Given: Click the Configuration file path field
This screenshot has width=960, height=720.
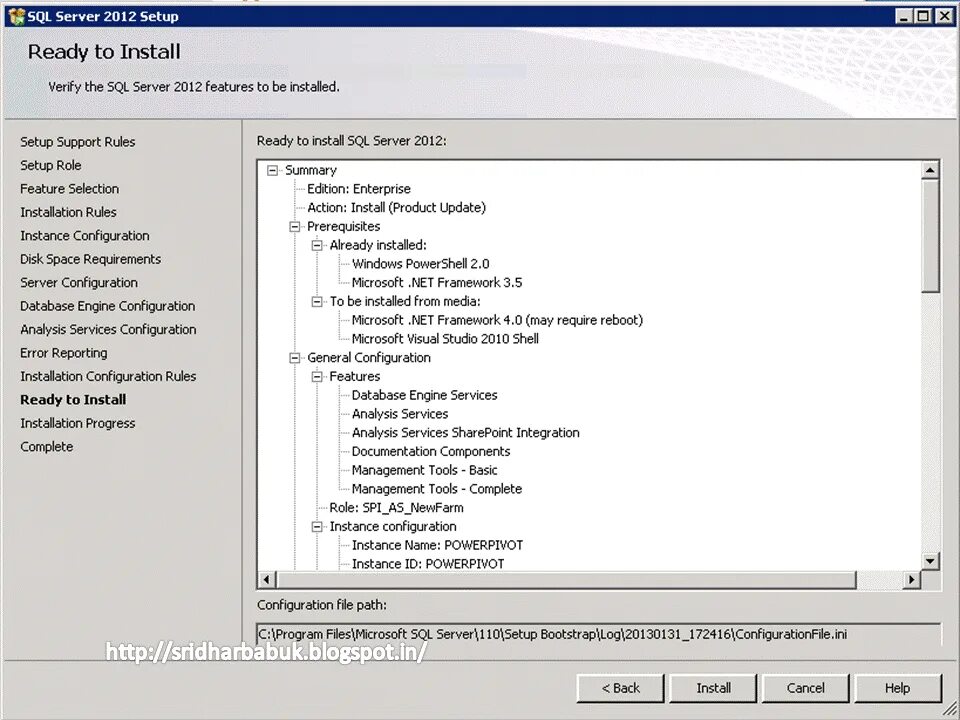Looking at the screenshot, I should tap(599, 634).
